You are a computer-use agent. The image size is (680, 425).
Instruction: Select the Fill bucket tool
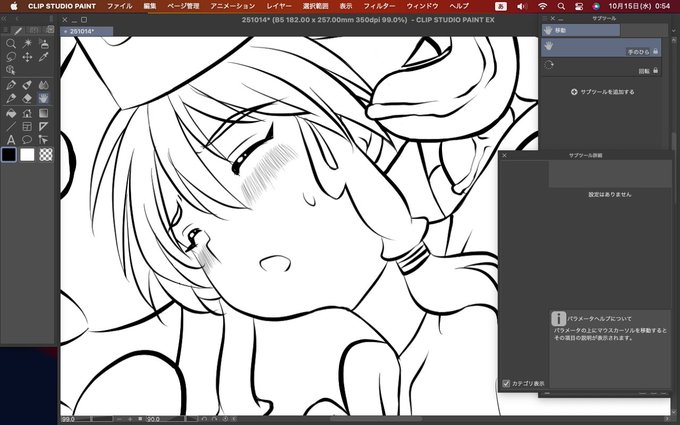coord(11,113)
